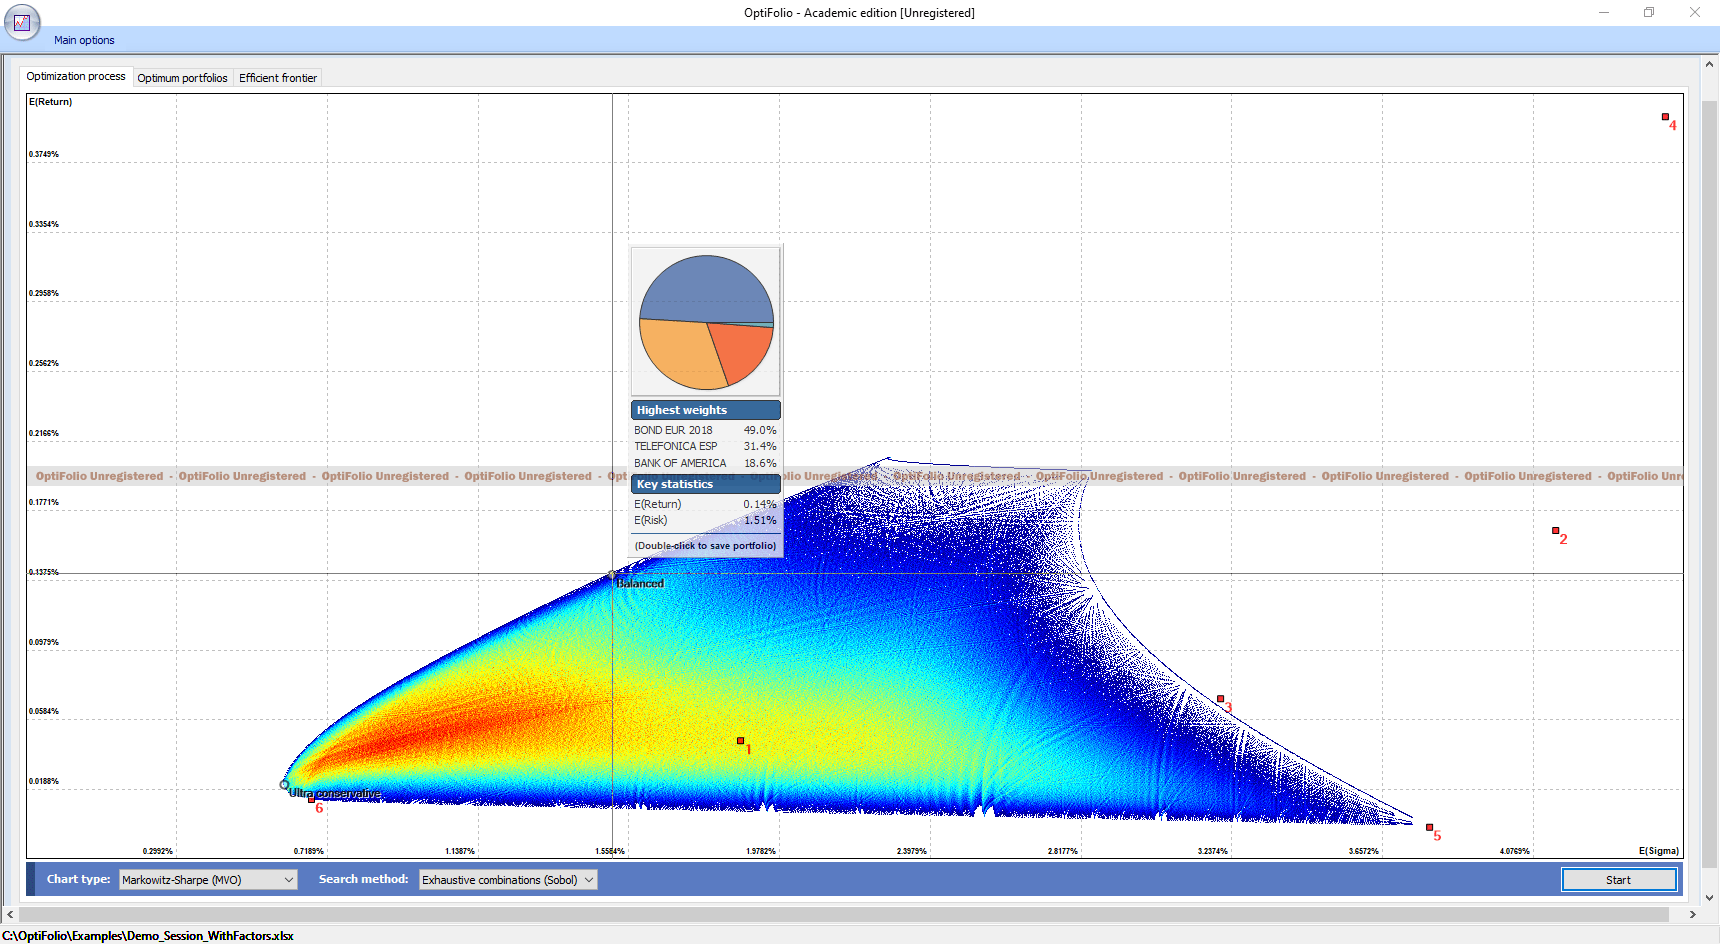
Task: Select the Optimization process tab
Action: pyautogui.click(x=76, y=76)
